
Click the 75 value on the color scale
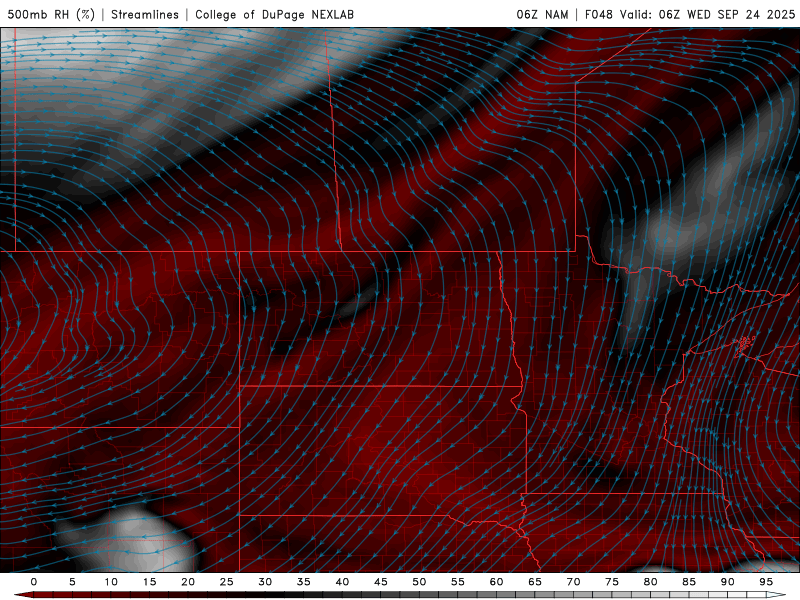(611, 582)
